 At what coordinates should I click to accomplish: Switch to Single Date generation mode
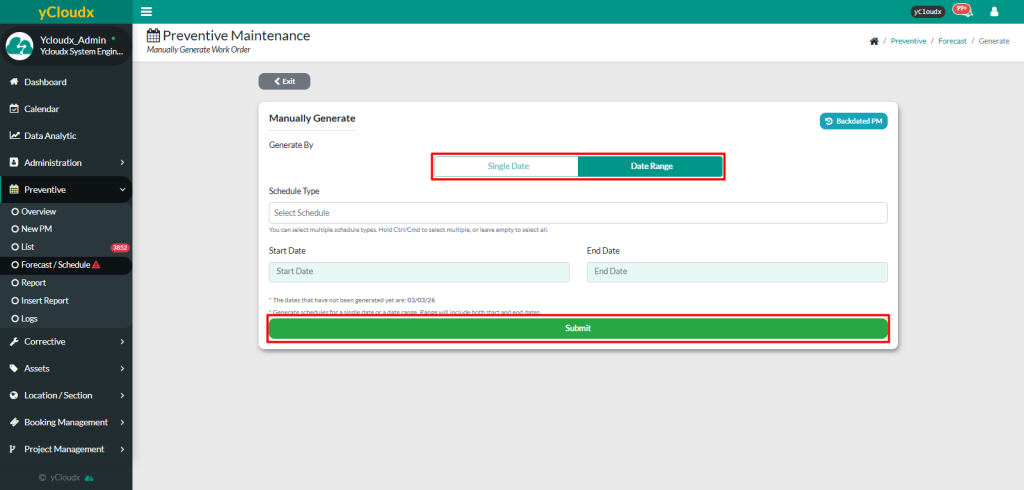[507, 166]
